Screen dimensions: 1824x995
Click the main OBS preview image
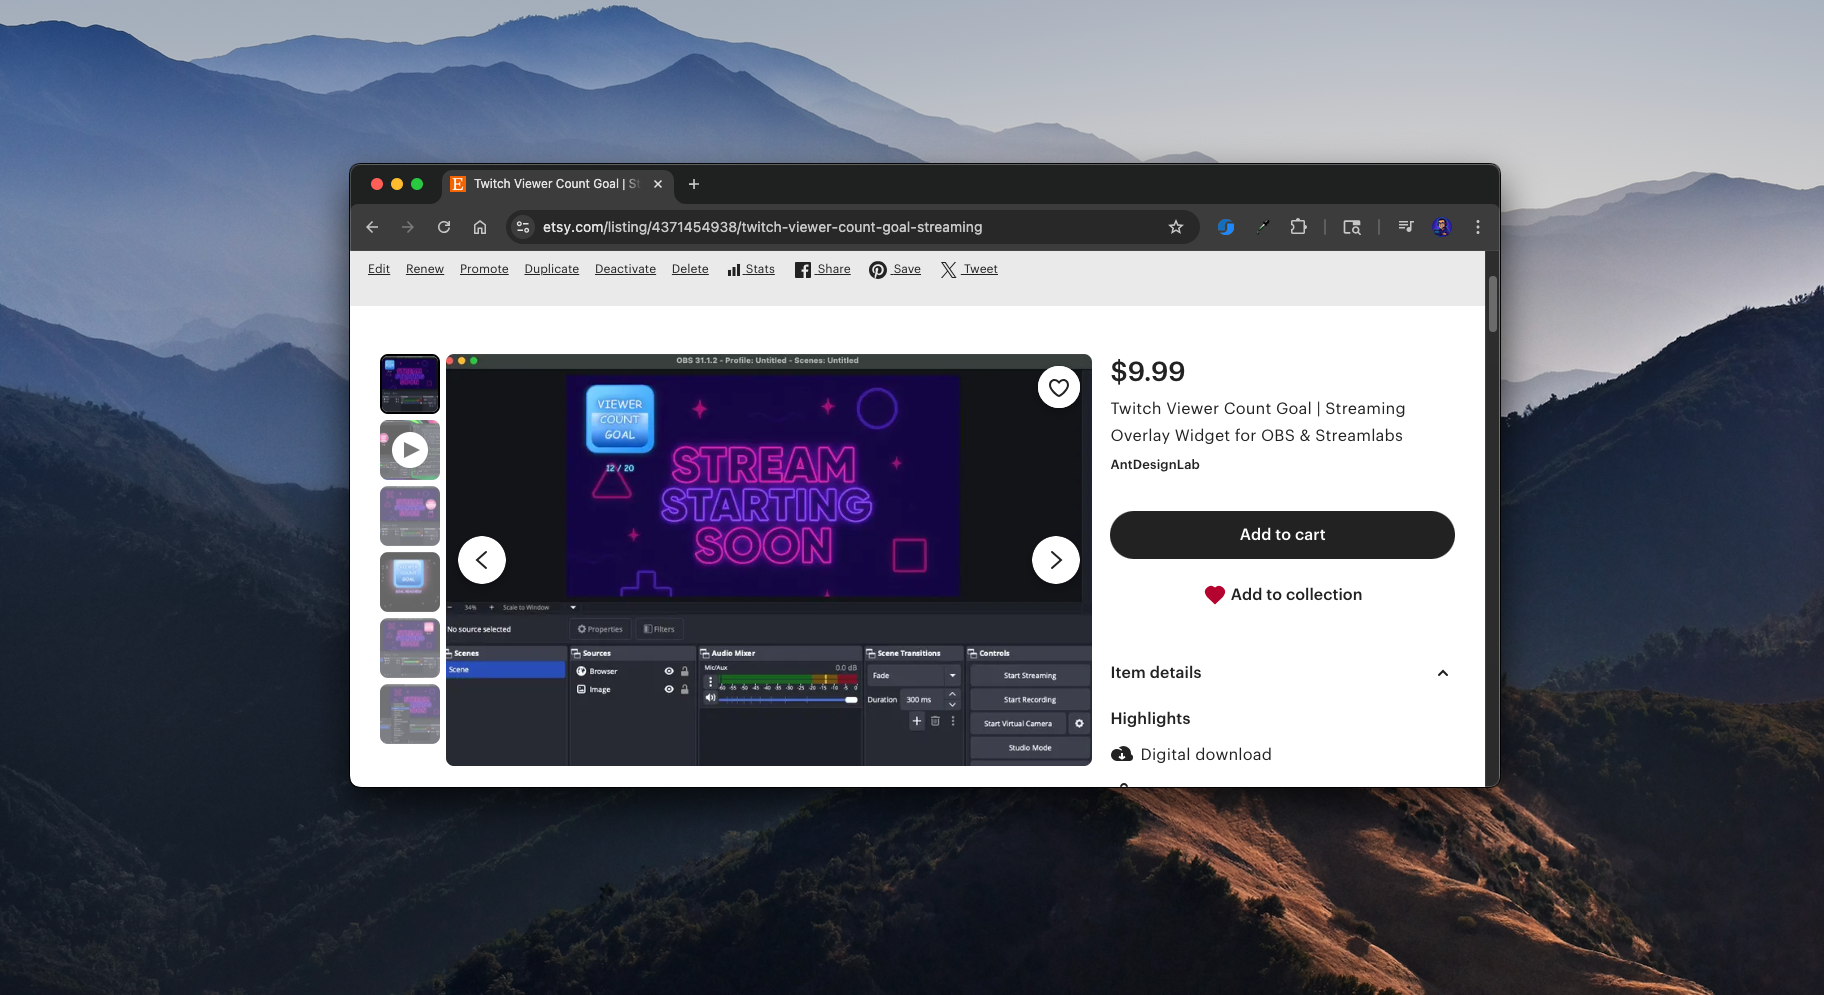tap(769, 560)
